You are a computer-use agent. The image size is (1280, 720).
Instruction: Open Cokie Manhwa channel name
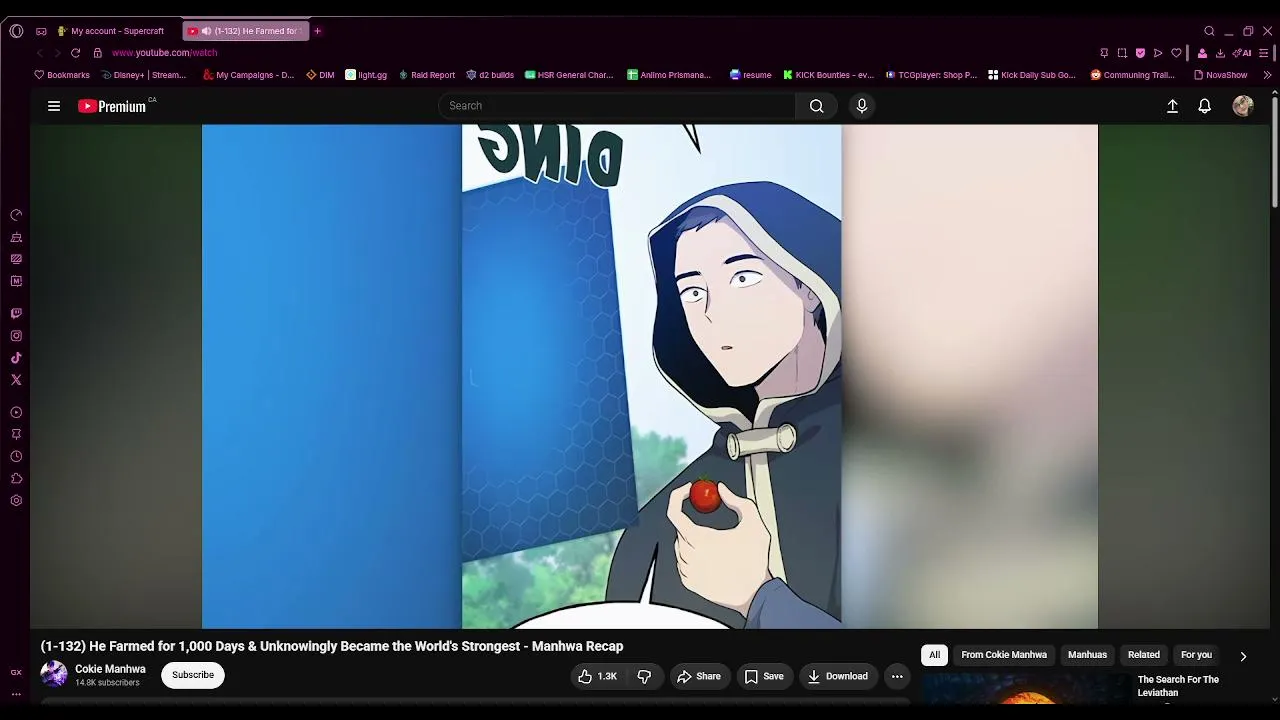click(x=110, y=669)
